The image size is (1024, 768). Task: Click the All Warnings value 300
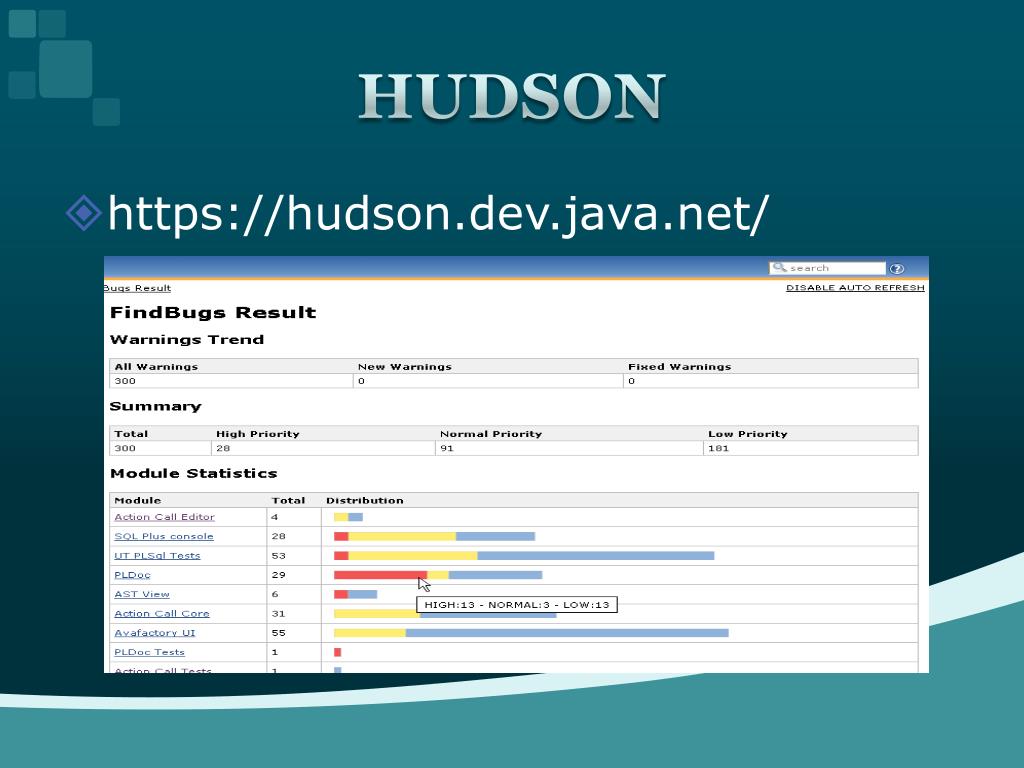[x=125, y=381]
